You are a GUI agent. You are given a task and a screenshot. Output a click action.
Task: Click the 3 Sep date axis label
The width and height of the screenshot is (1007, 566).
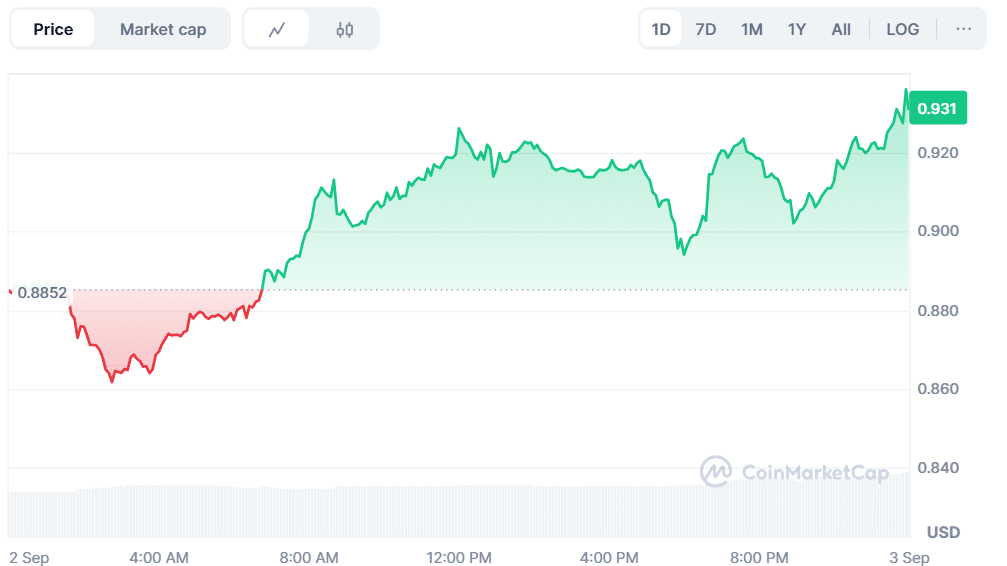910,557
